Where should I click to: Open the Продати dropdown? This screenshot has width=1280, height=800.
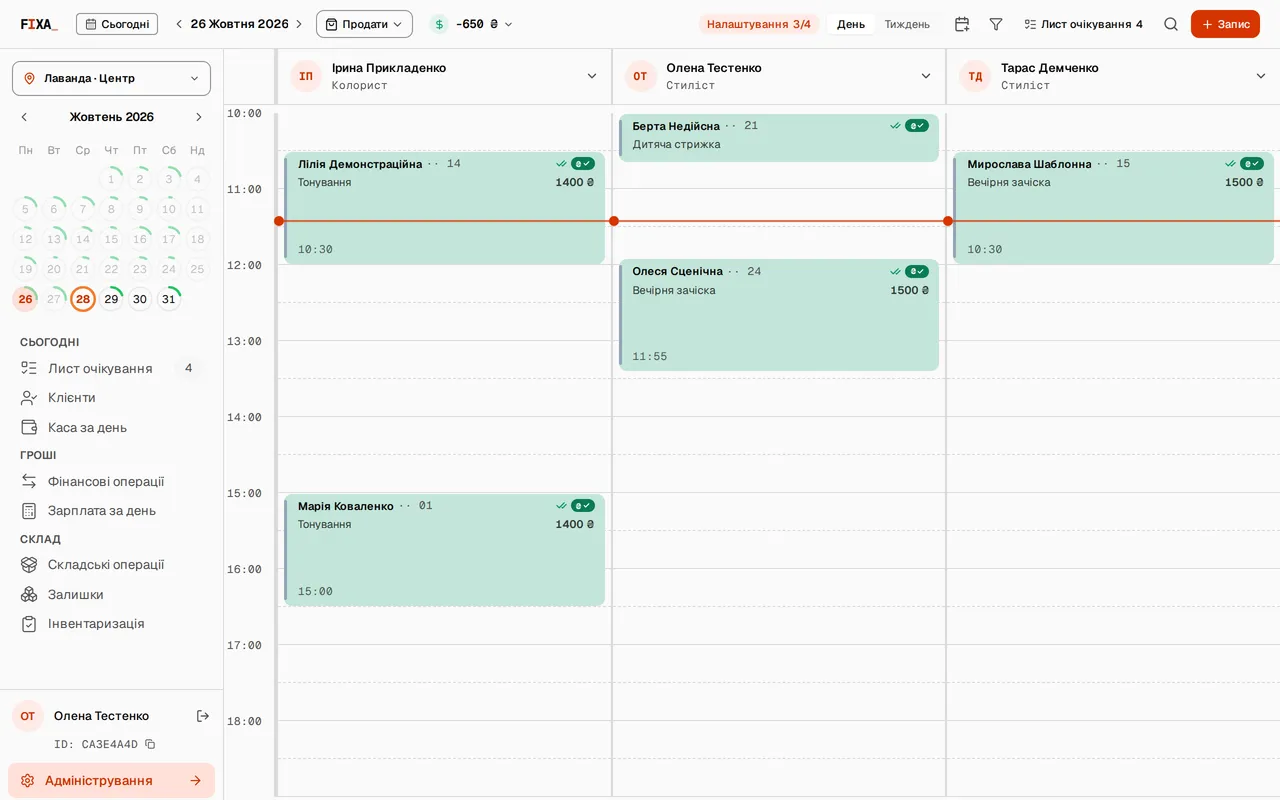point(364,24)
